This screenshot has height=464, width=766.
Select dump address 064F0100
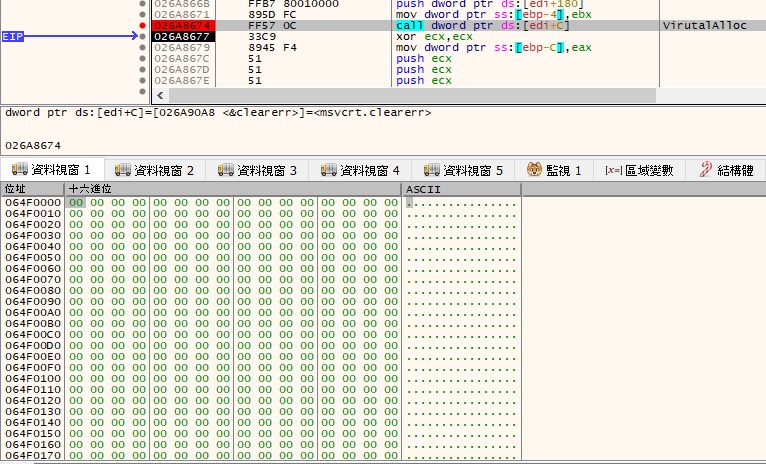(33, 379)
